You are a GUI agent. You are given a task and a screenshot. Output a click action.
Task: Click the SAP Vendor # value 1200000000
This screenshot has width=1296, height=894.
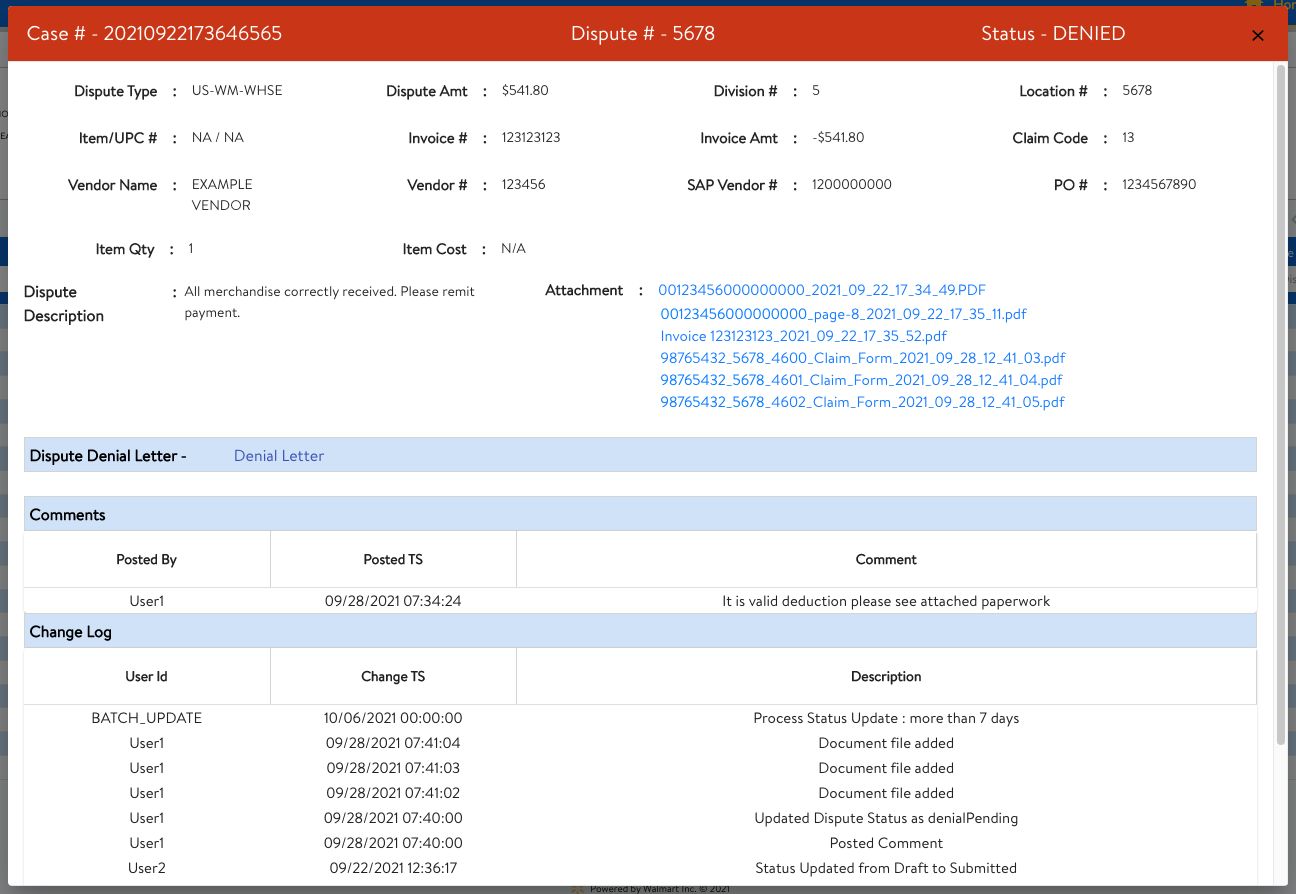tap(852, 184)
